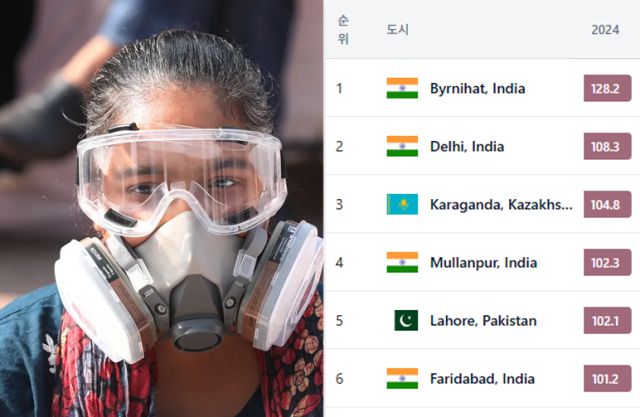The image size is (640, 417).
Task: Select the Faridabad, India city name
Action: [x=482, y=379]
